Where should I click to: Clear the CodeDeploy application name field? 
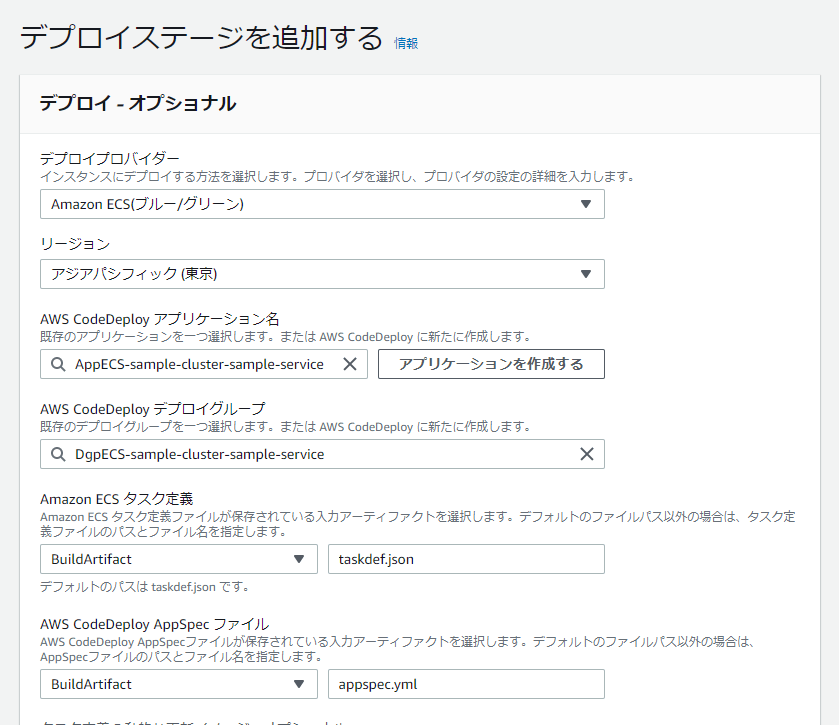click(x=350, y=364)
